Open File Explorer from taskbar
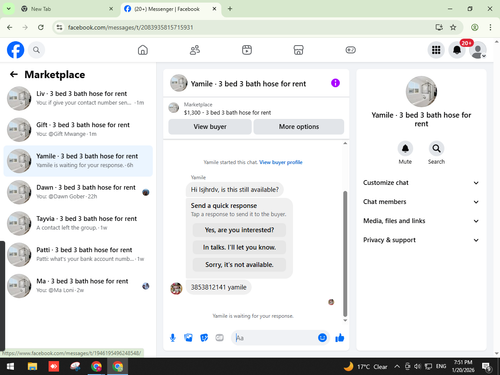 coord(32,367)
